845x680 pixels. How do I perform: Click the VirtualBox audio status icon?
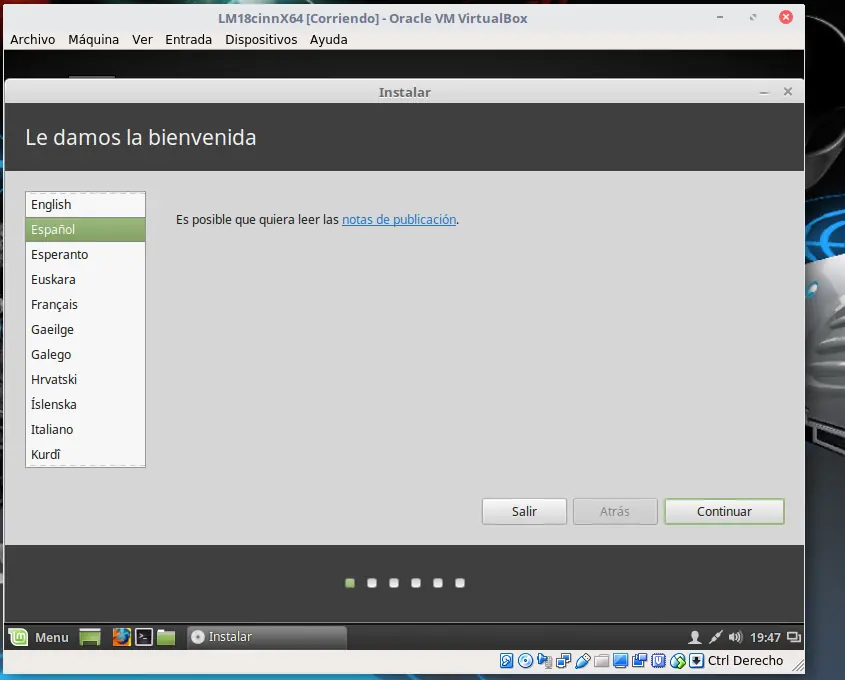pos(544,661)
